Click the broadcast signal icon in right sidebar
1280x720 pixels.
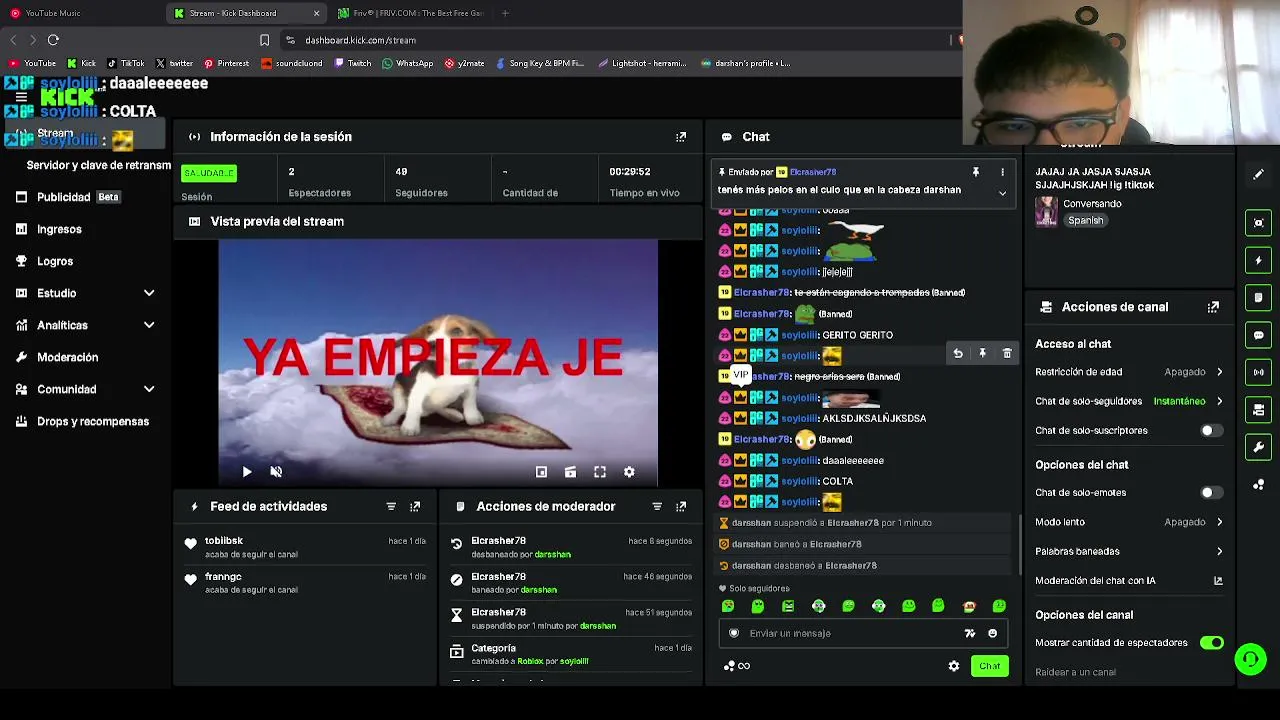1259,372
